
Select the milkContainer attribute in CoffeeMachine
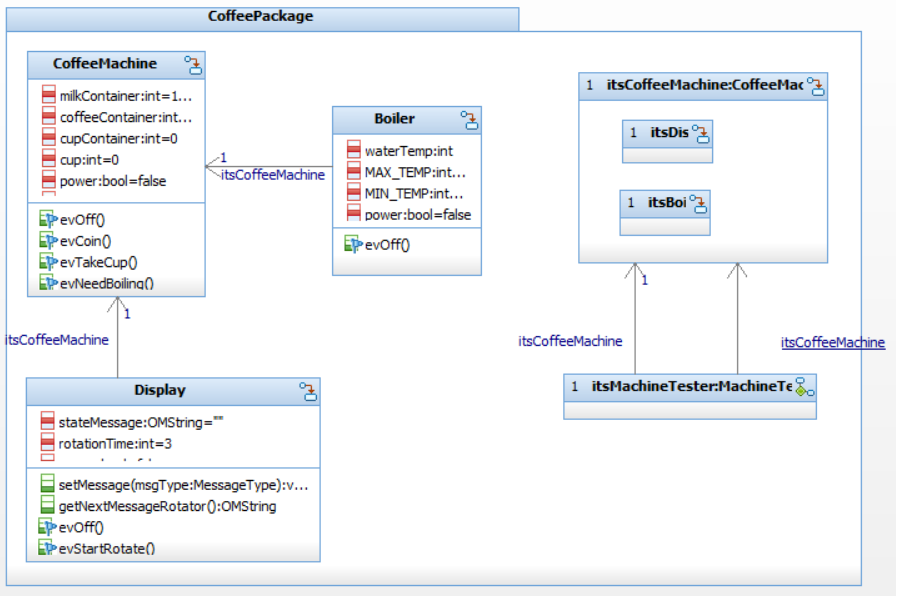[x=125, y=96]
